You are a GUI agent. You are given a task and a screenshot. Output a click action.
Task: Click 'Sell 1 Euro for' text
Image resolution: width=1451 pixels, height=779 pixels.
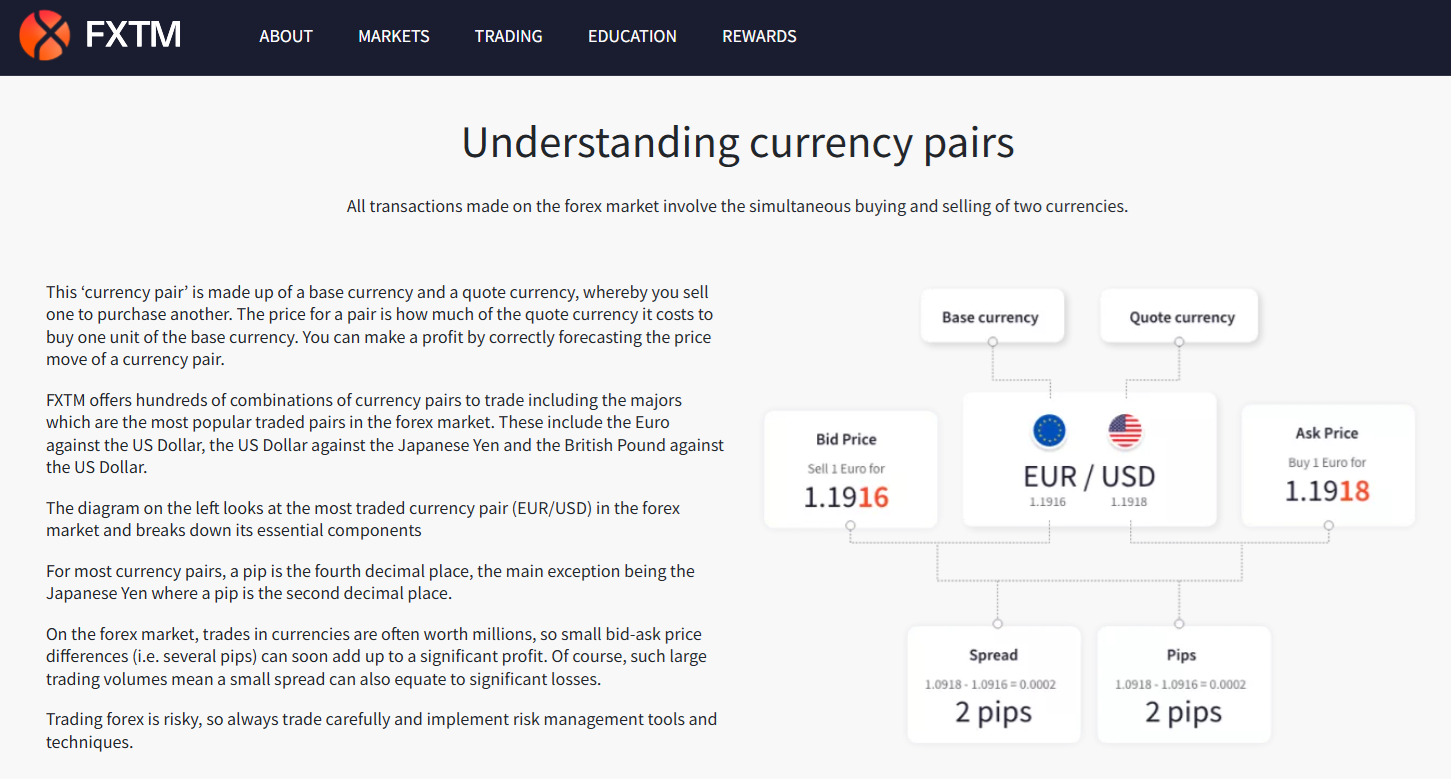click(846, 468)
